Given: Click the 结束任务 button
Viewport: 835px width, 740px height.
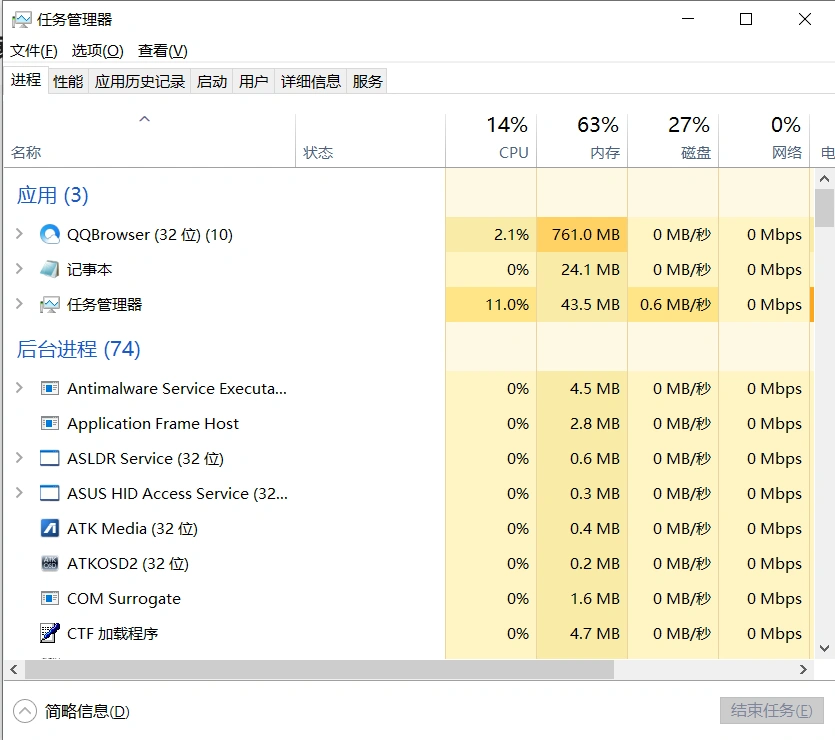Looking at the screenshot, I should (770, 710).
